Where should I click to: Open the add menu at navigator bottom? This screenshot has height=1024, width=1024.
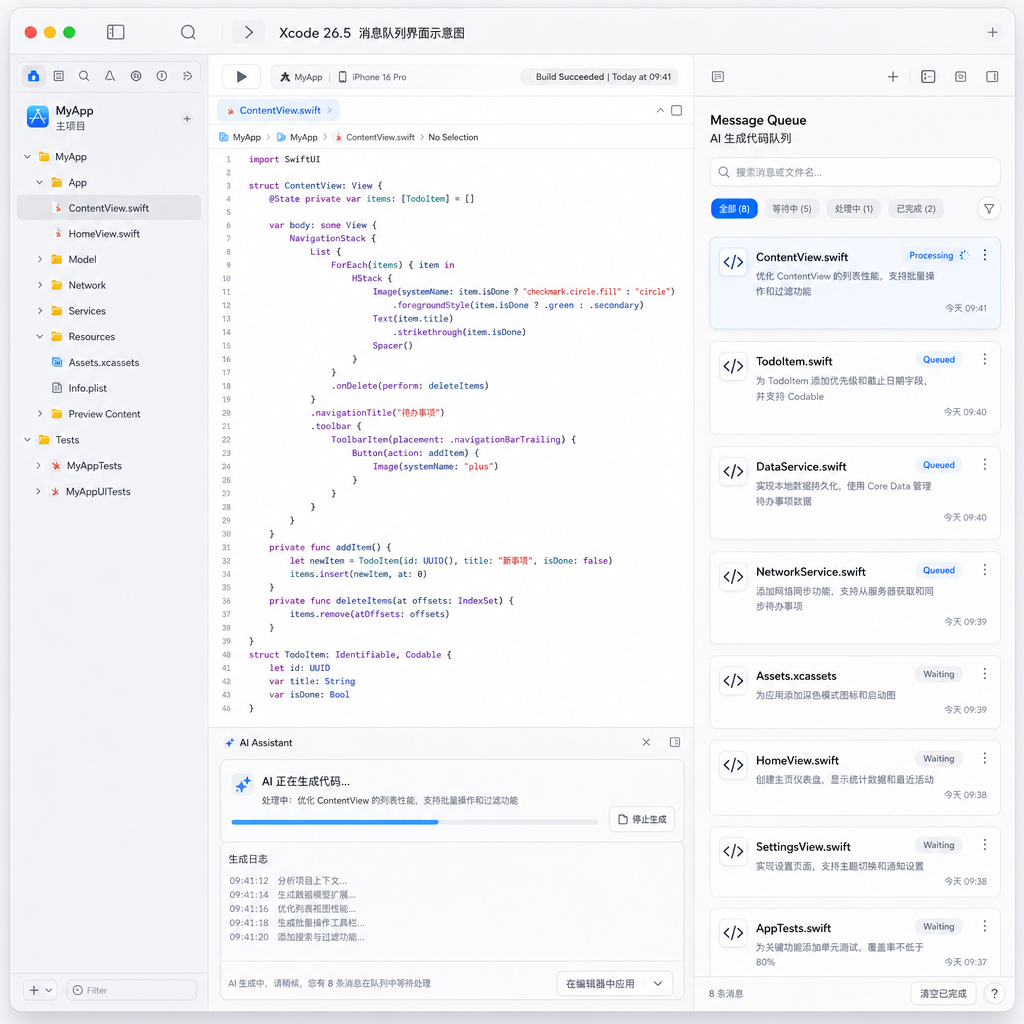[40, 990]
